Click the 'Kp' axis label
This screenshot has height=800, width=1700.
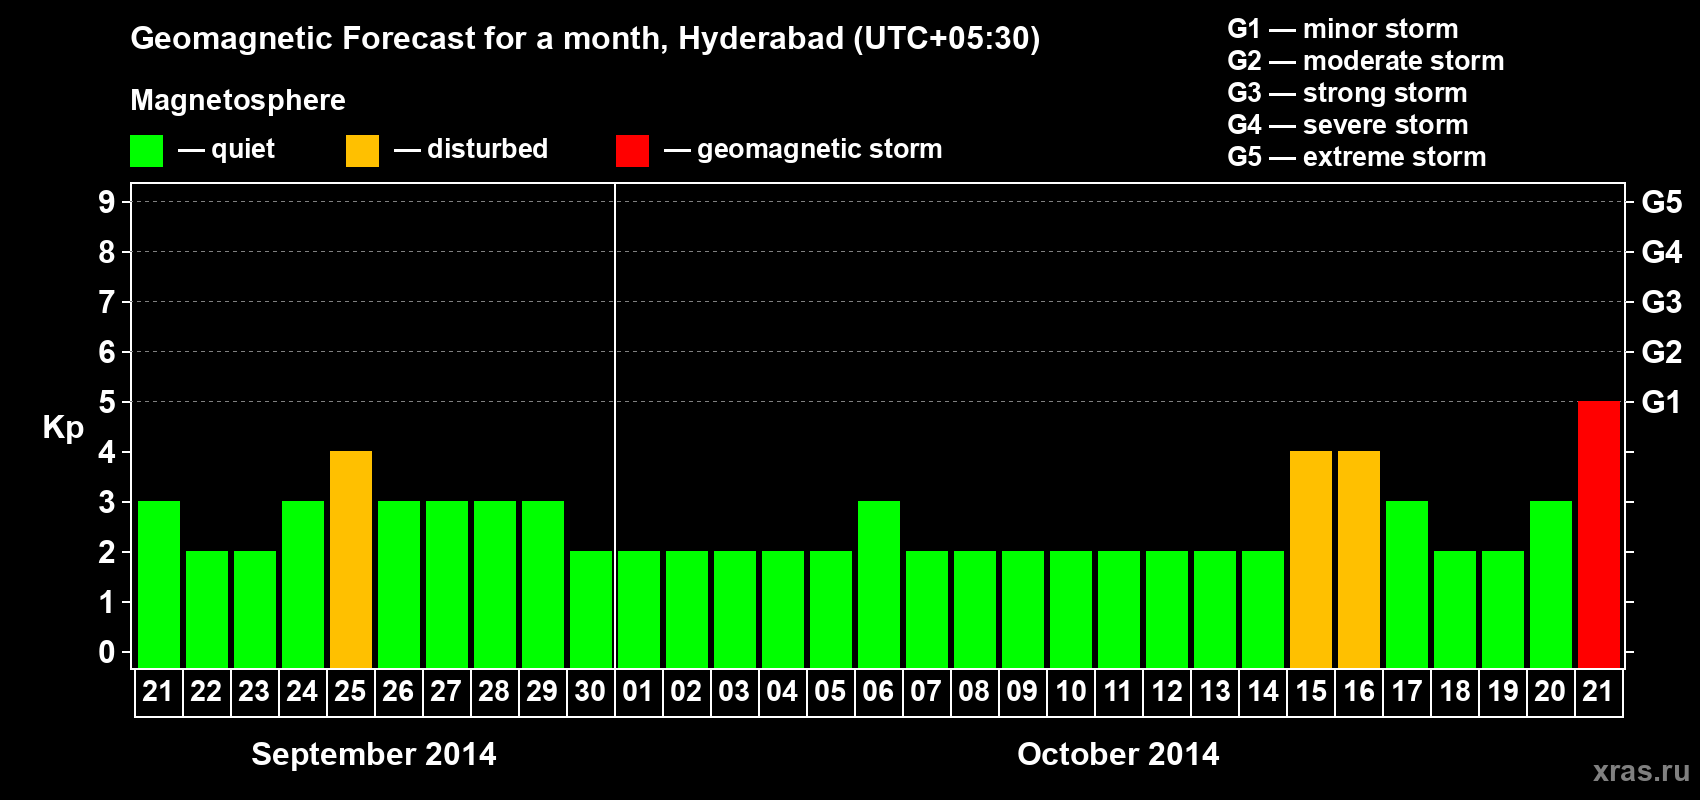[63, 428]
